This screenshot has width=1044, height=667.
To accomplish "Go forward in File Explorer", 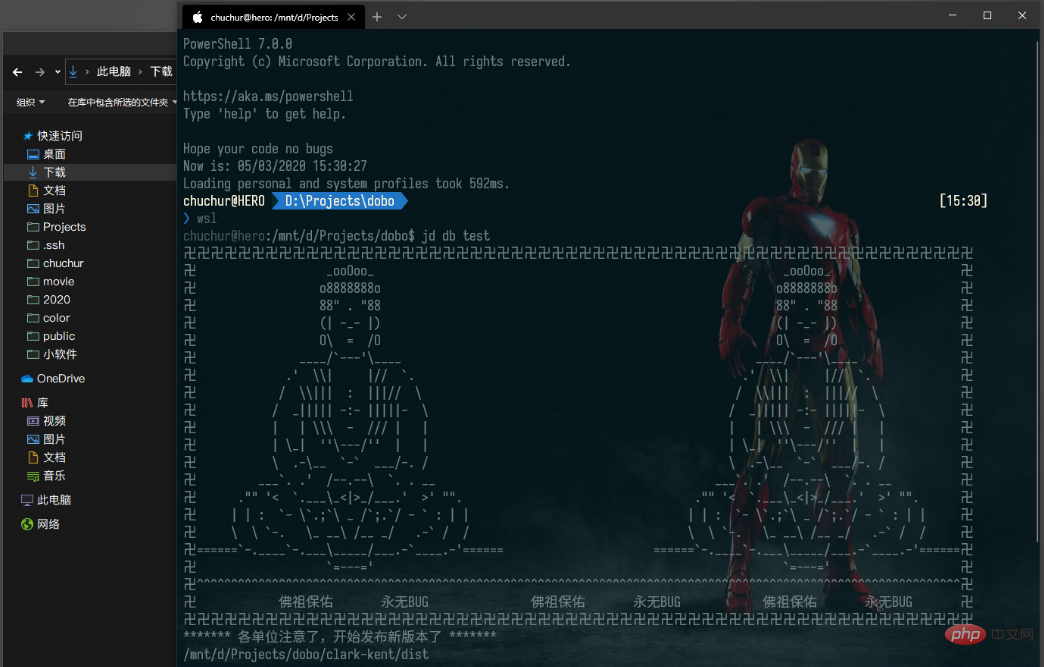I will [x=40, y=72].
